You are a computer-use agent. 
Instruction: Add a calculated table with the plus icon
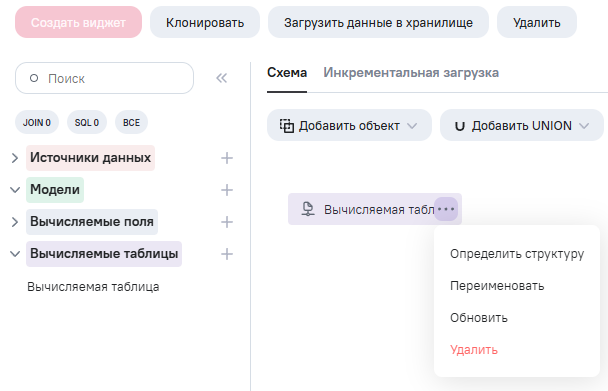tap(227, 254)
